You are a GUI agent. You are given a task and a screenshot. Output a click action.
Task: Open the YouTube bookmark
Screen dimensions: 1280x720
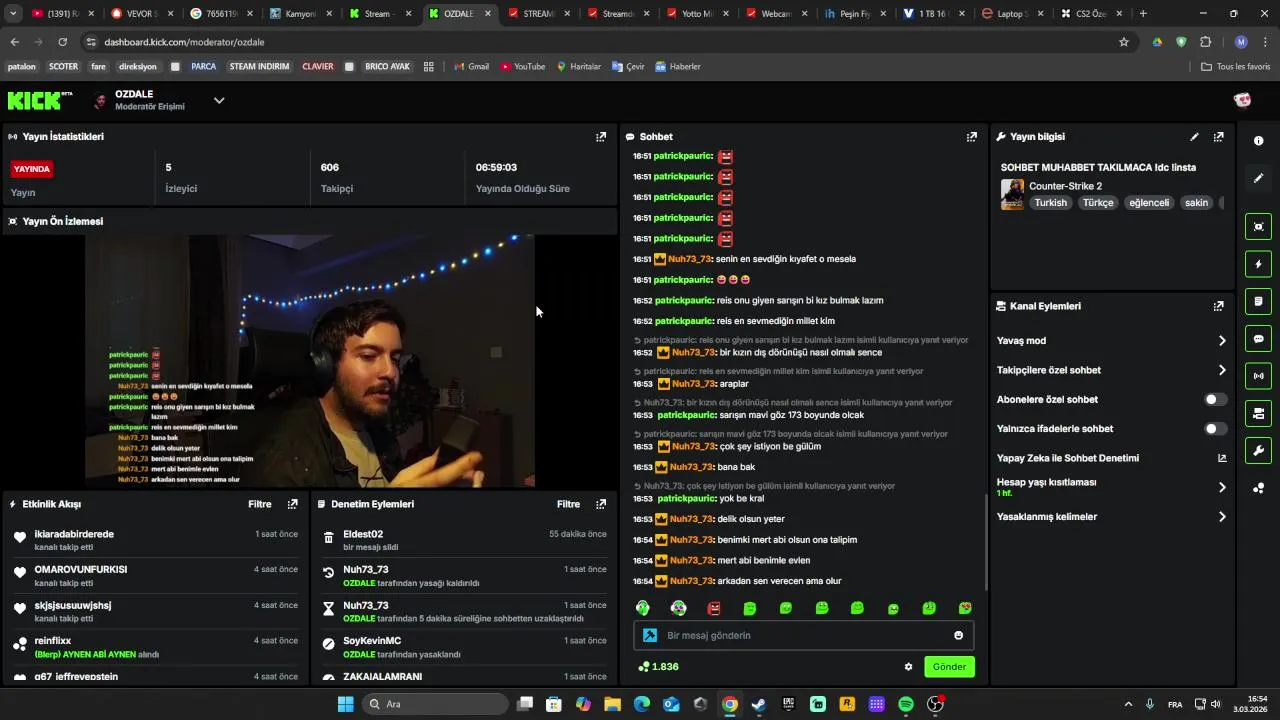click(x=523, y=67)
